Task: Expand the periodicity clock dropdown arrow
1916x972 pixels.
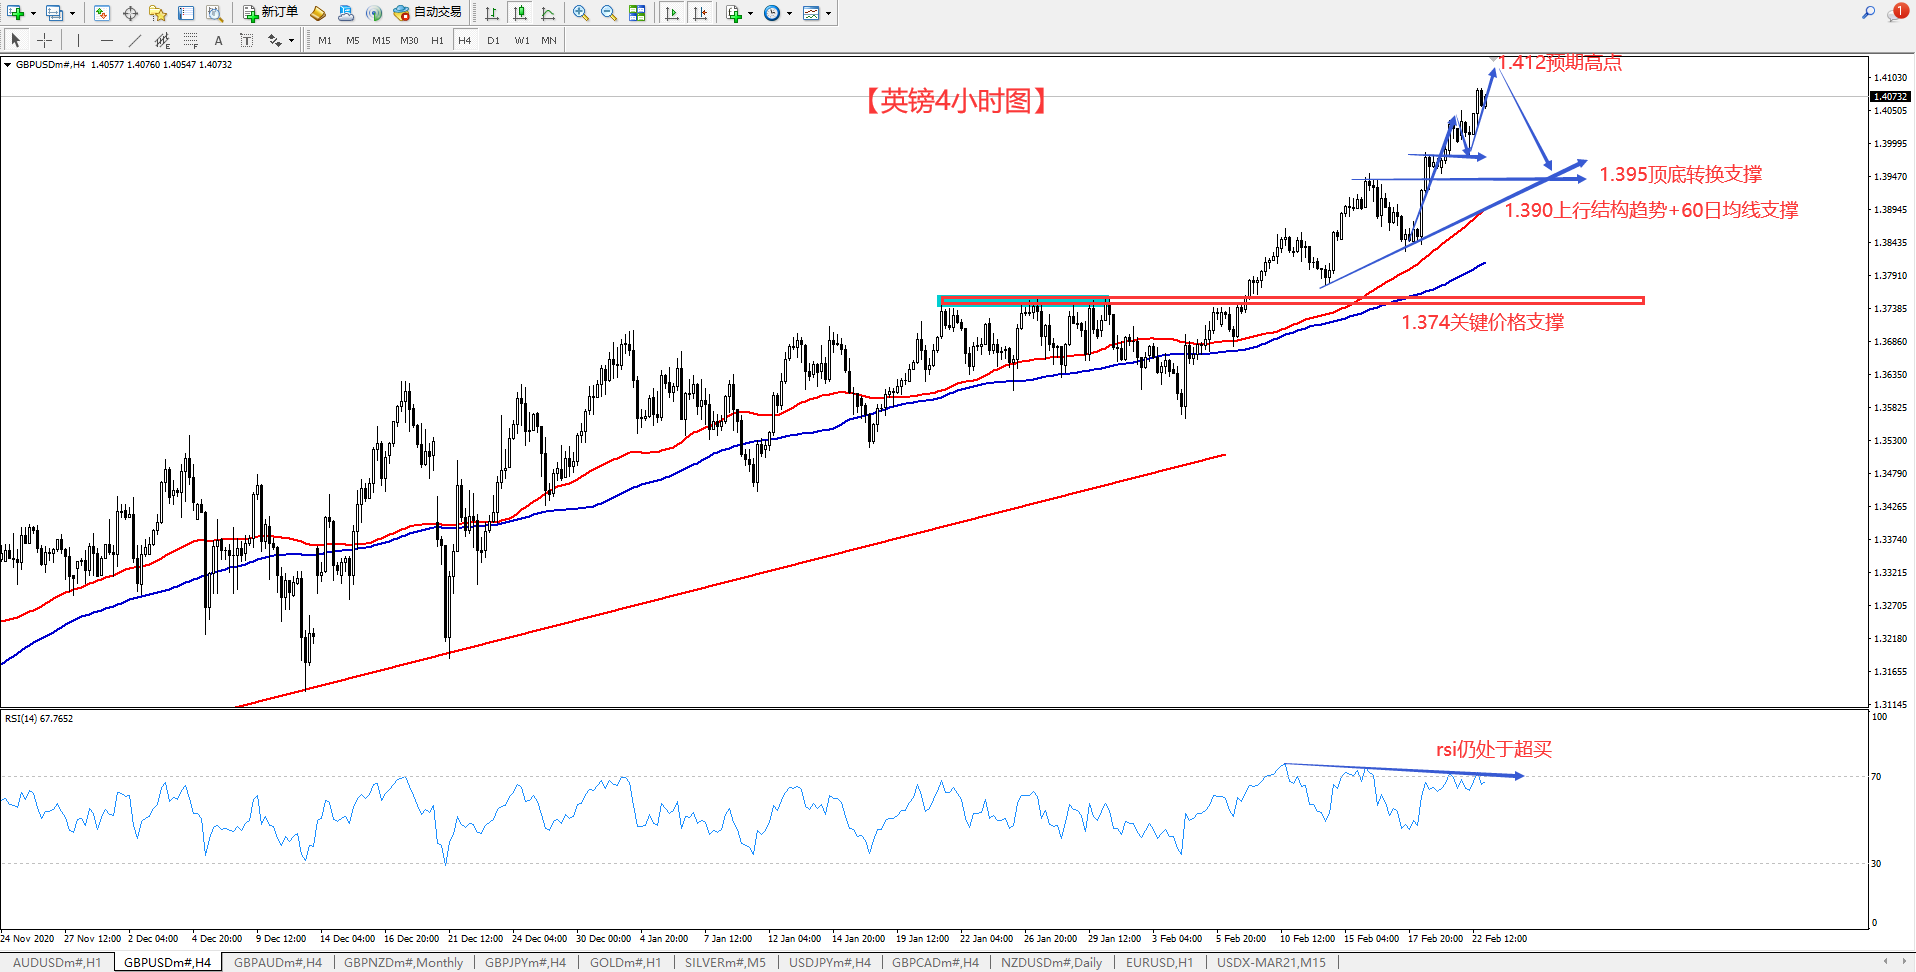Action: tap(790, 13)
